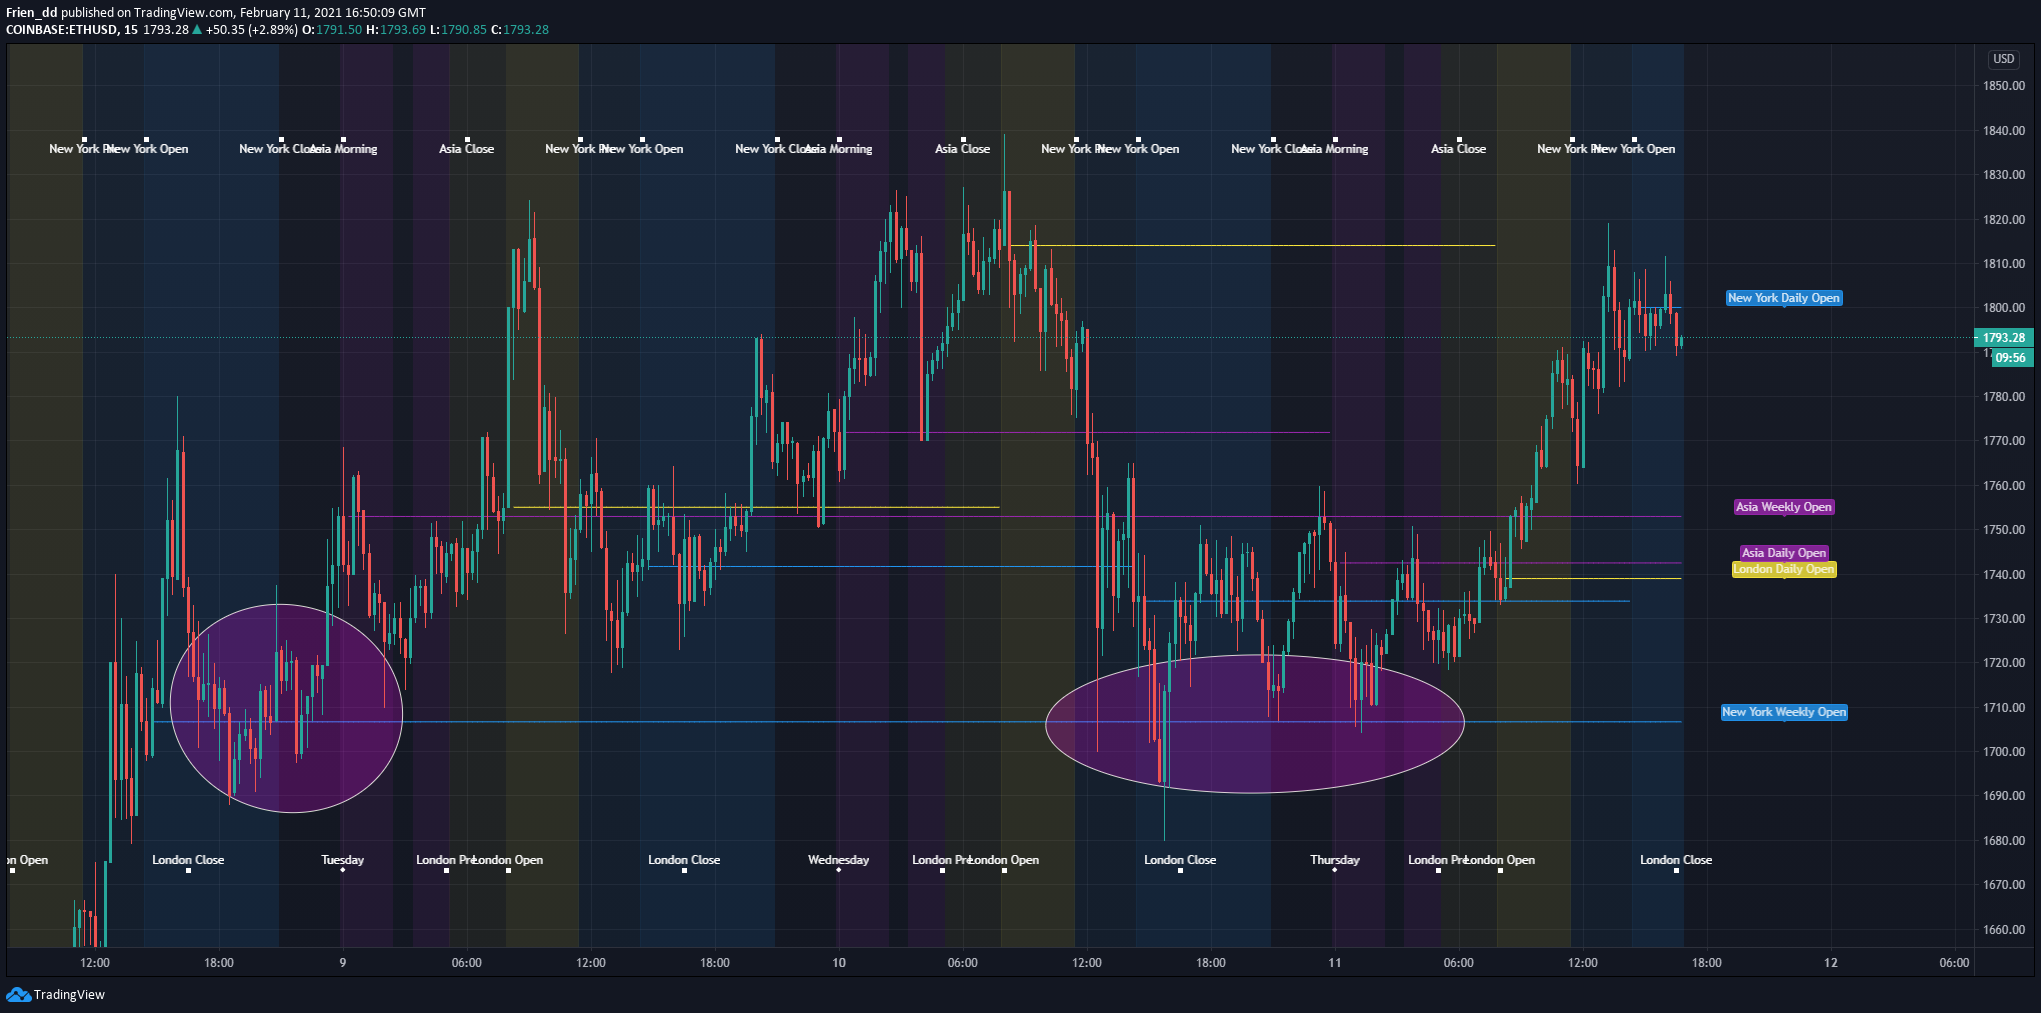Viewport: 2041px width, 1013px height.
Task: Click the Wednesday day marker
Action: (839, 860)
